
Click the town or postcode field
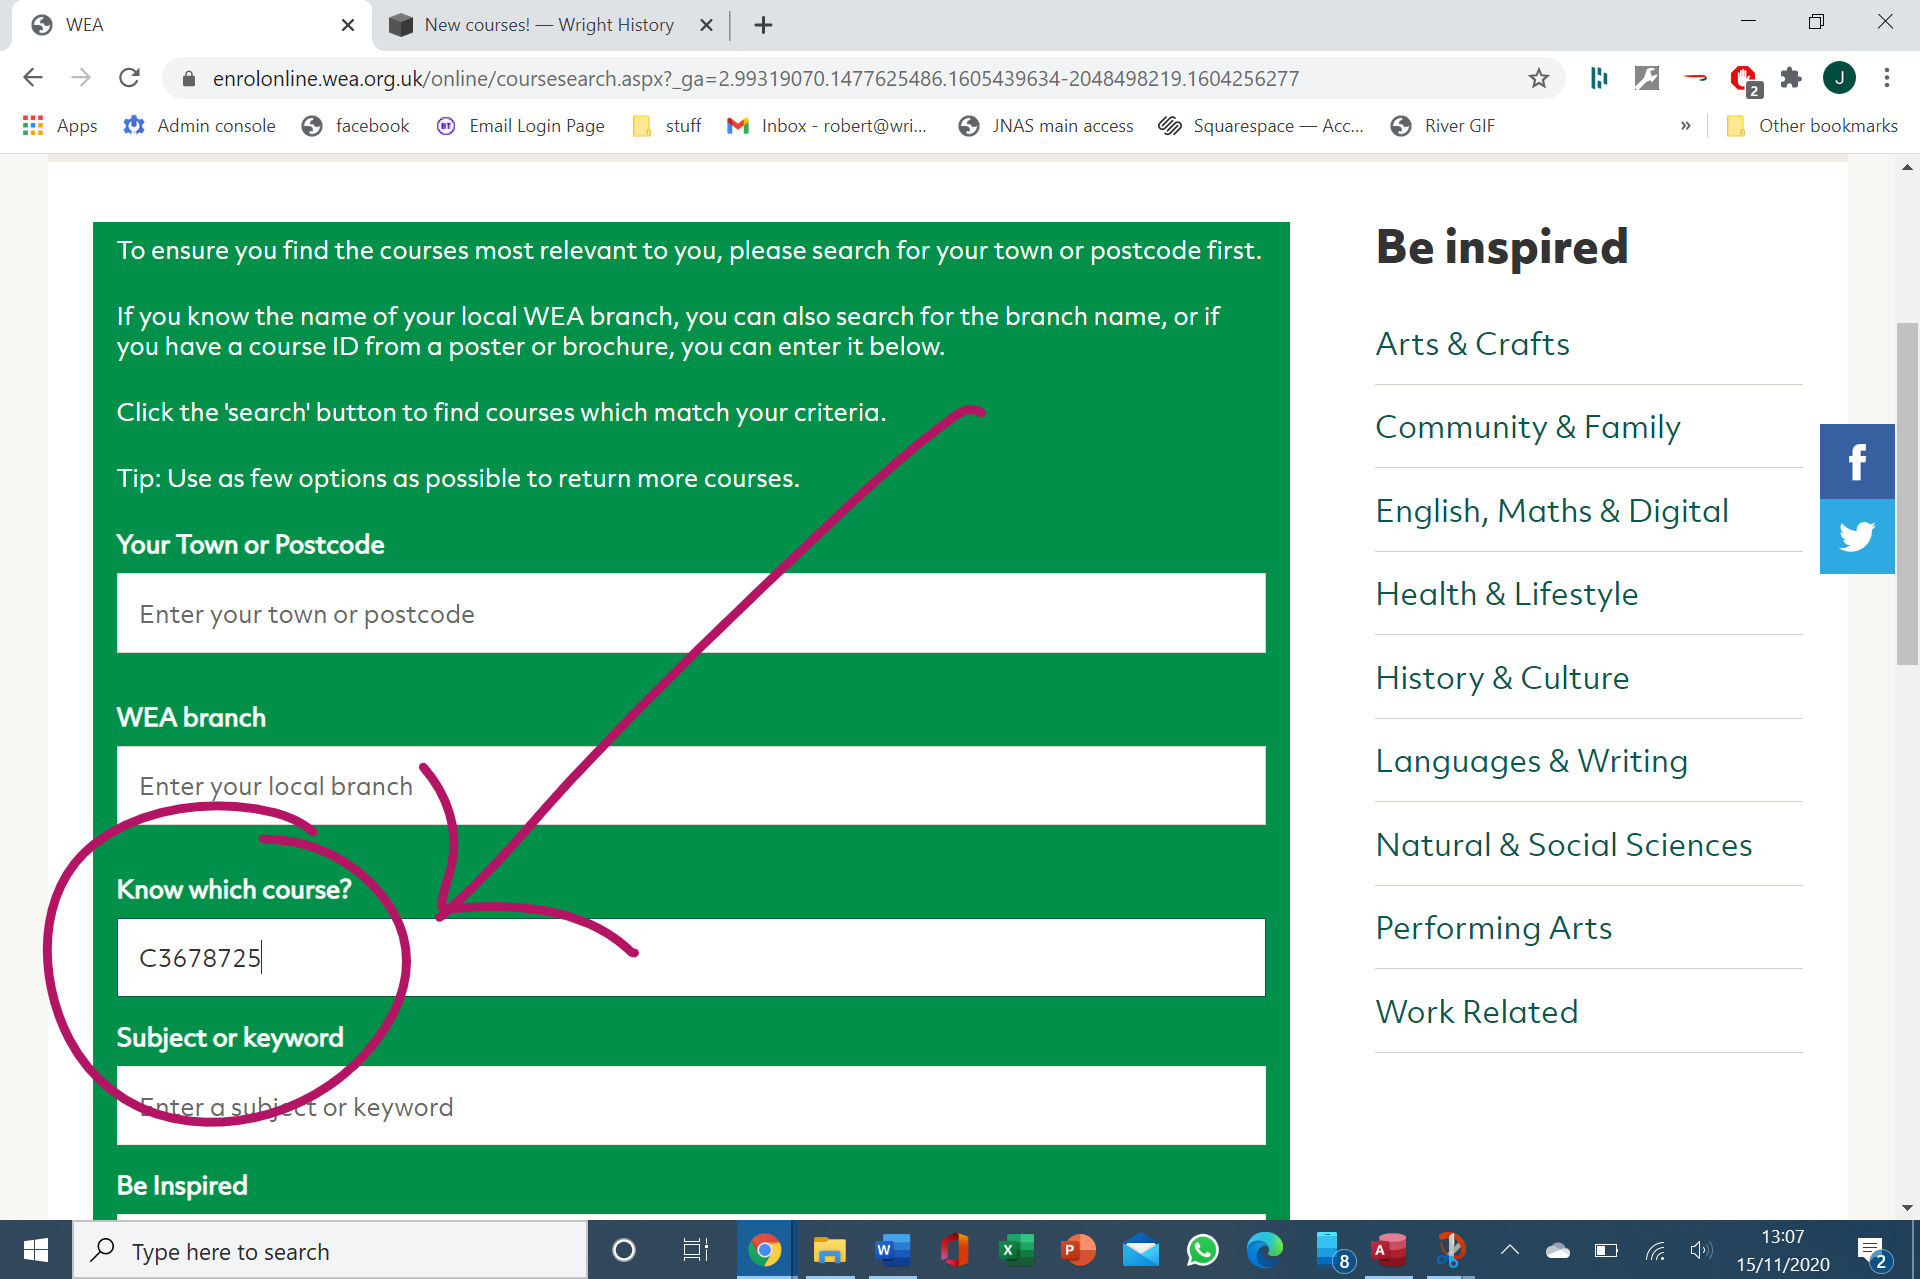691,613
